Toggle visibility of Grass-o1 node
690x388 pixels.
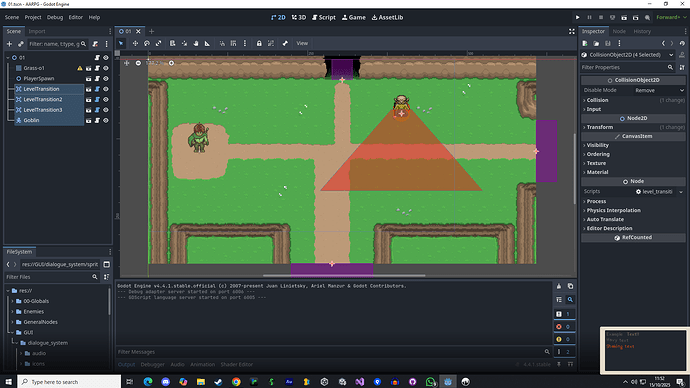[106, 68]
